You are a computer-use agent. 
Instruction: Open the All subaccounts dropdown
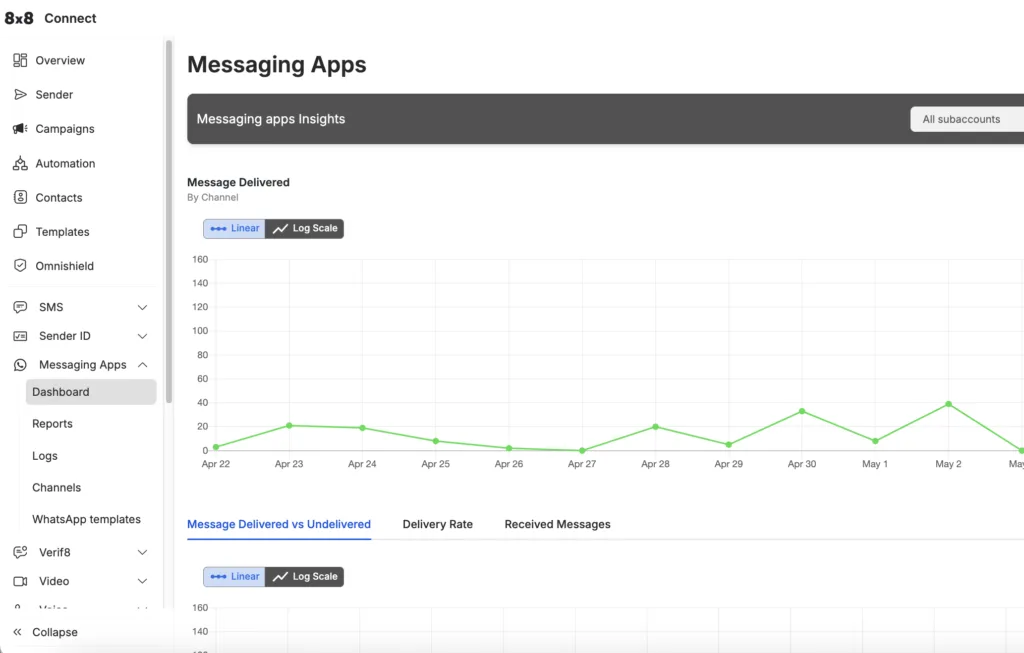[967, 119]
